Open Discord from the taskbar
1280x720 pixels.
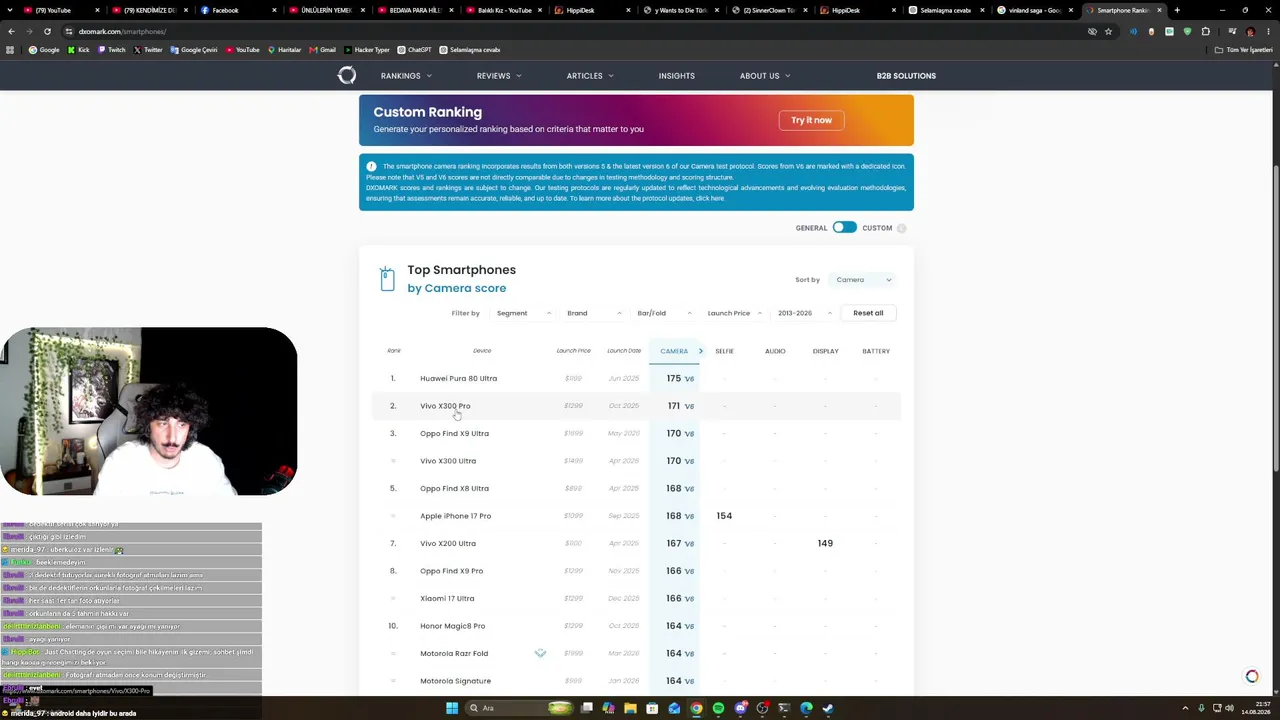(x=740, y=708)
